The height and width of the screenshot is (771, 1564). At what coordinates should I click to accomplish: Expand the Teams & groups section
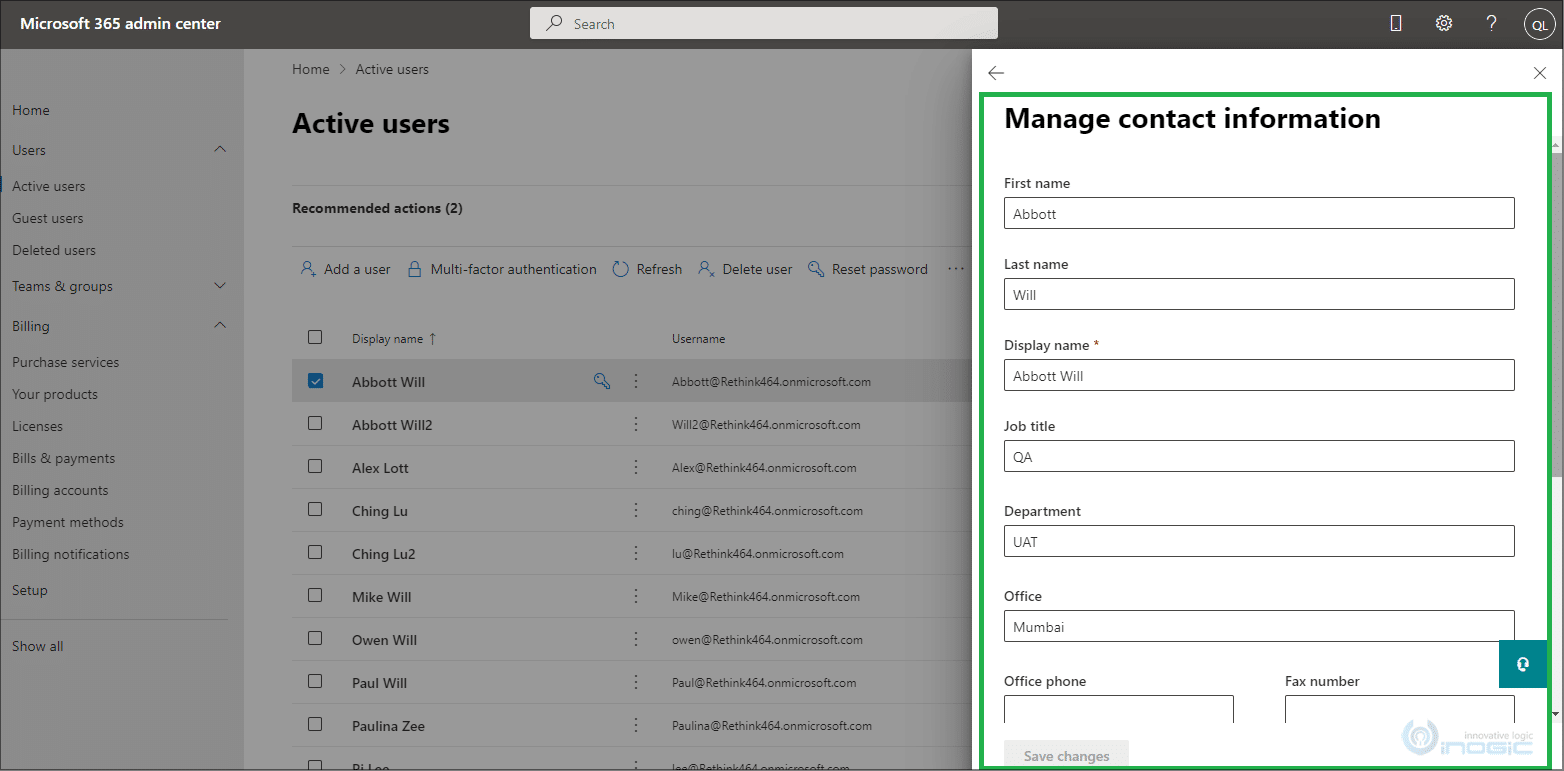[221, 286]
